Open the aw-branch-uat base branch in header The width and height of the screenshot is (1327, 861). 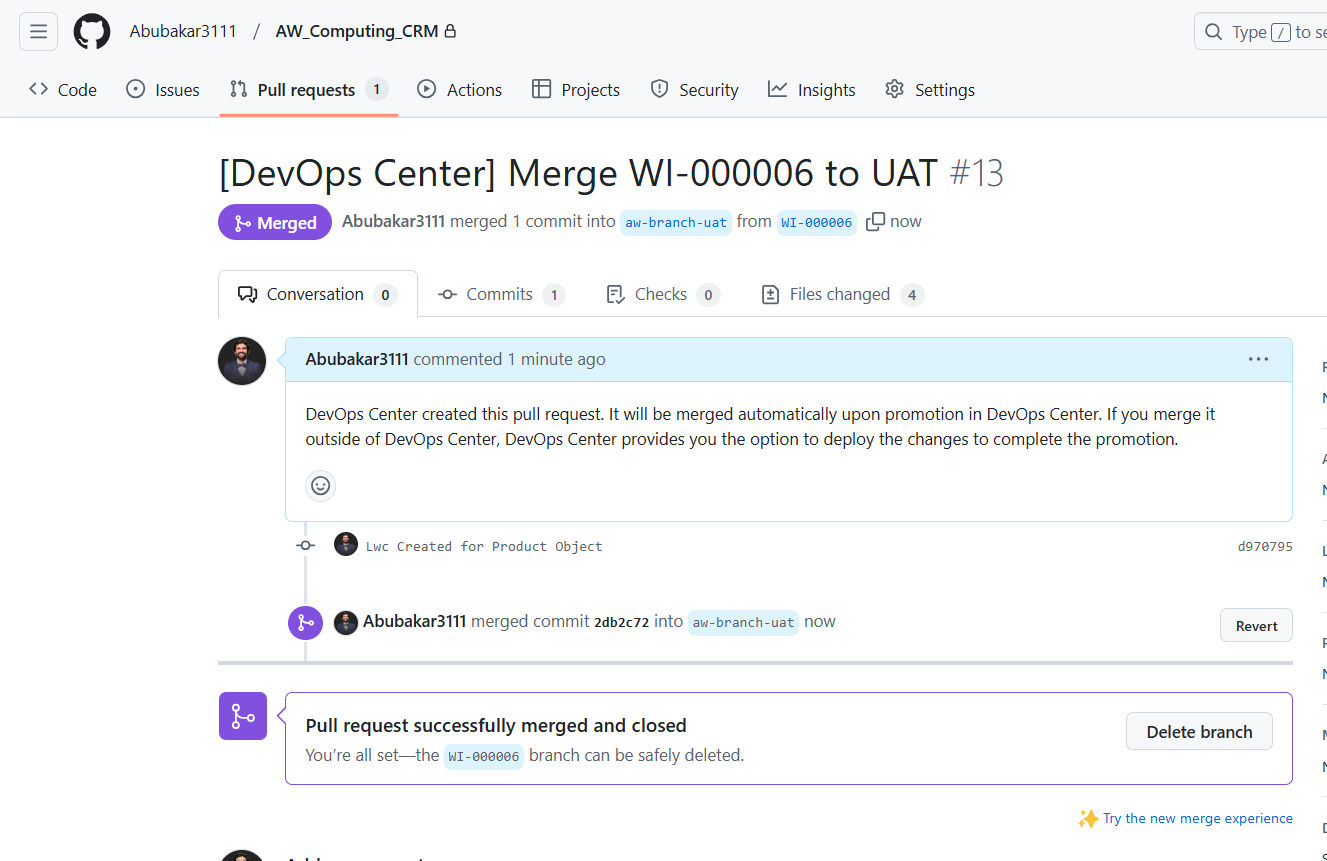(x=676, y=222)
